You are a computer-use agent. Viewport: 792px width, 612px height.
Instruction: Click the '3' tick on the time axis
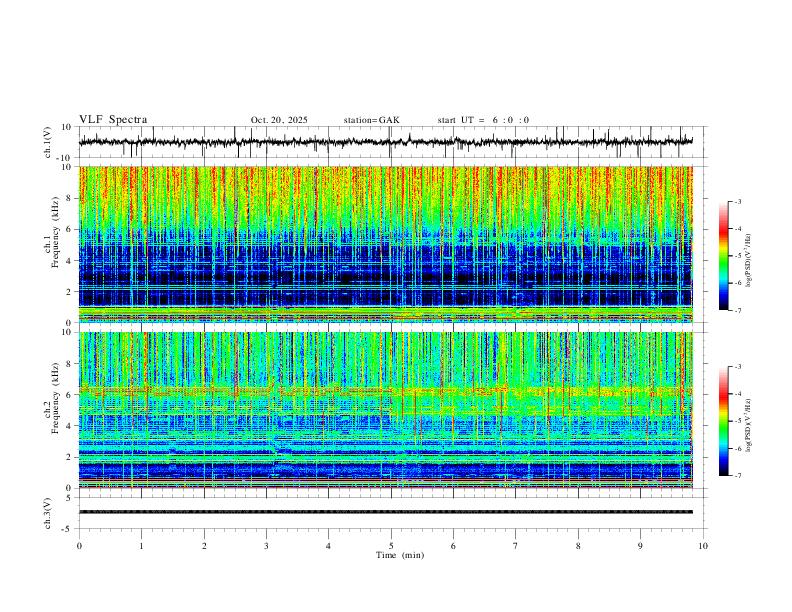(266, 546)
